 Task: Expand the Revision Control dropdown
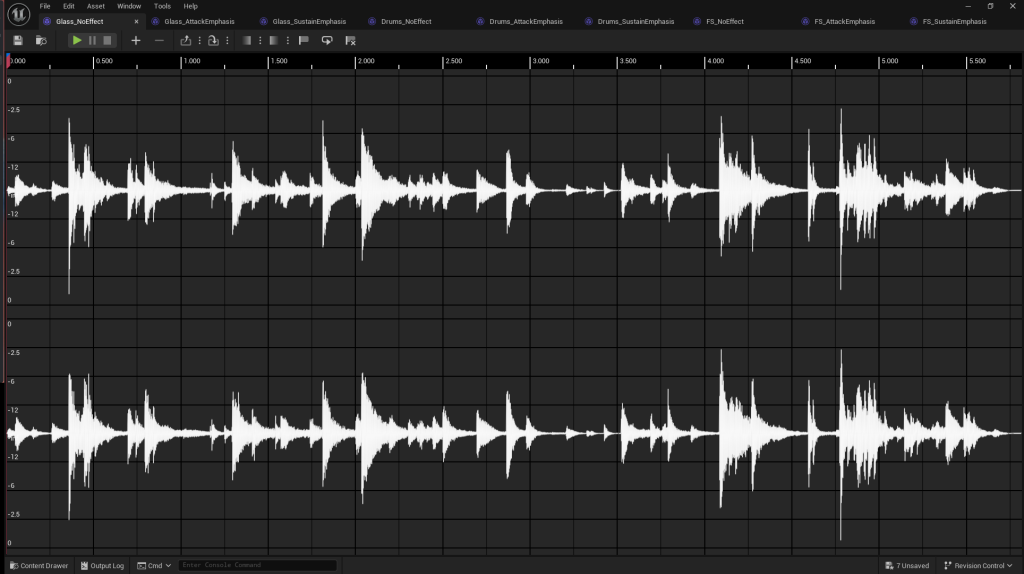978,566
